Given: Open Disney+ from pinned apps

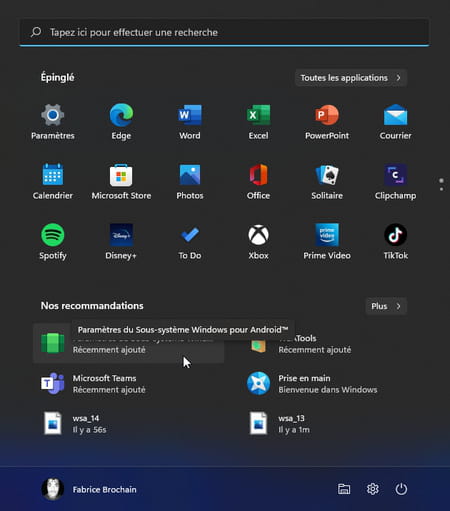Looking at the screenshot, I should (121, 242).
